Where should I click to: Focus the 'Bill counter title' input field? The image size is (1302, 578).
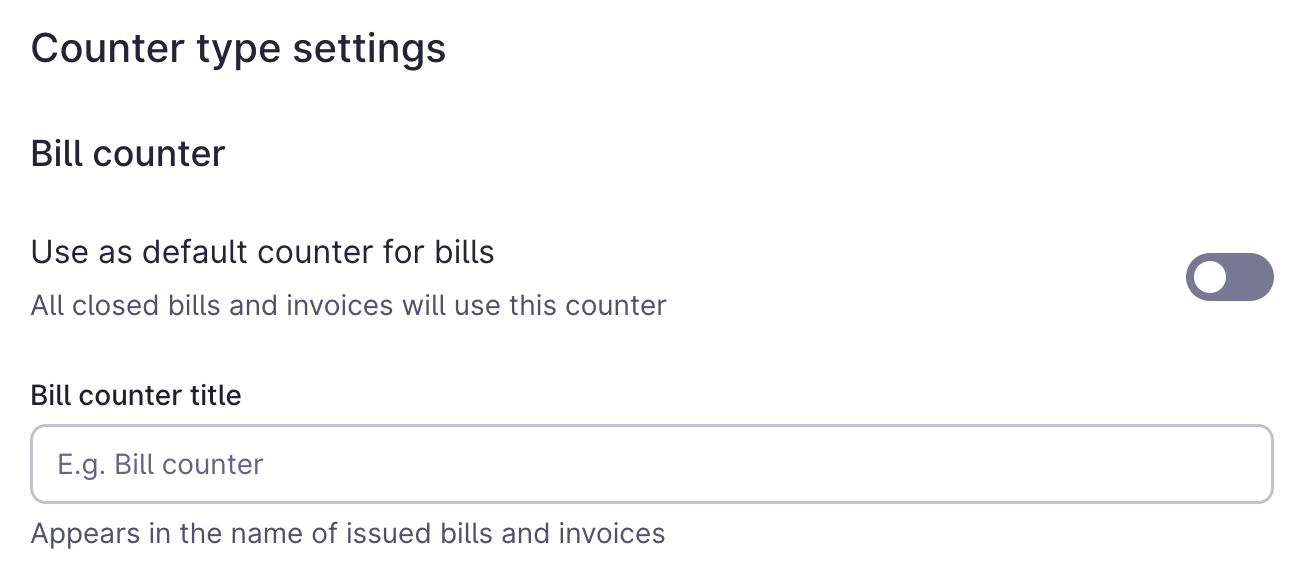pos(650,464)
